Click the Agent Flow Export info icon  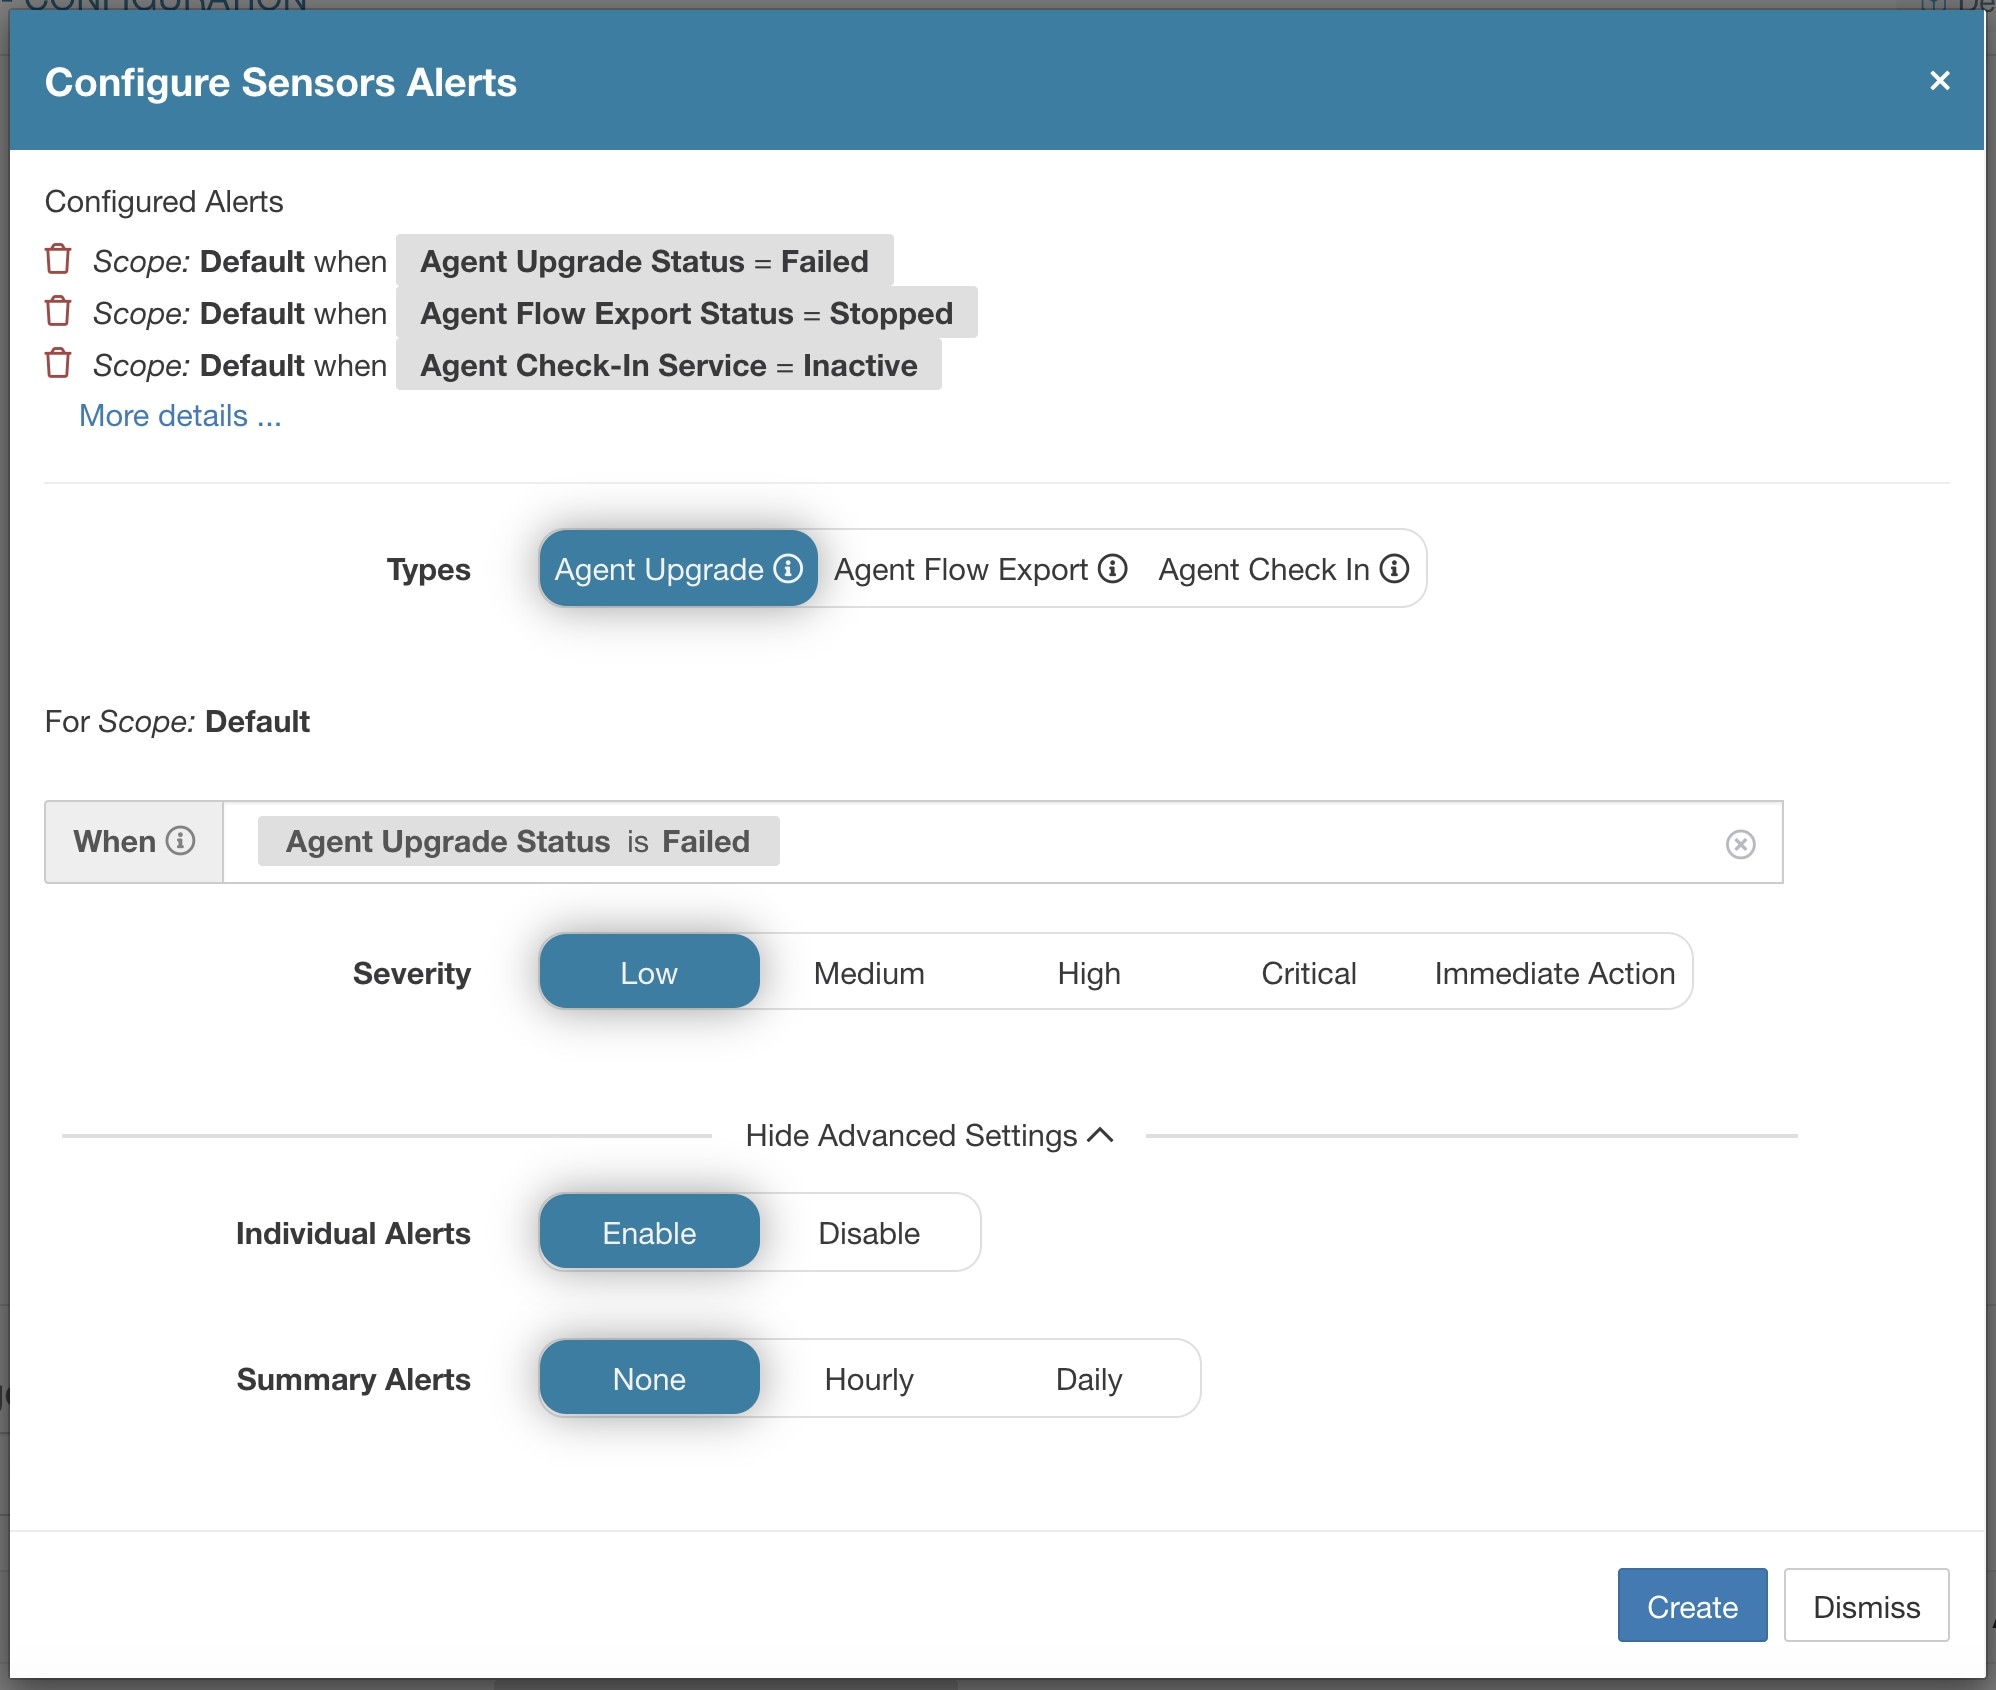point(1108,568)
